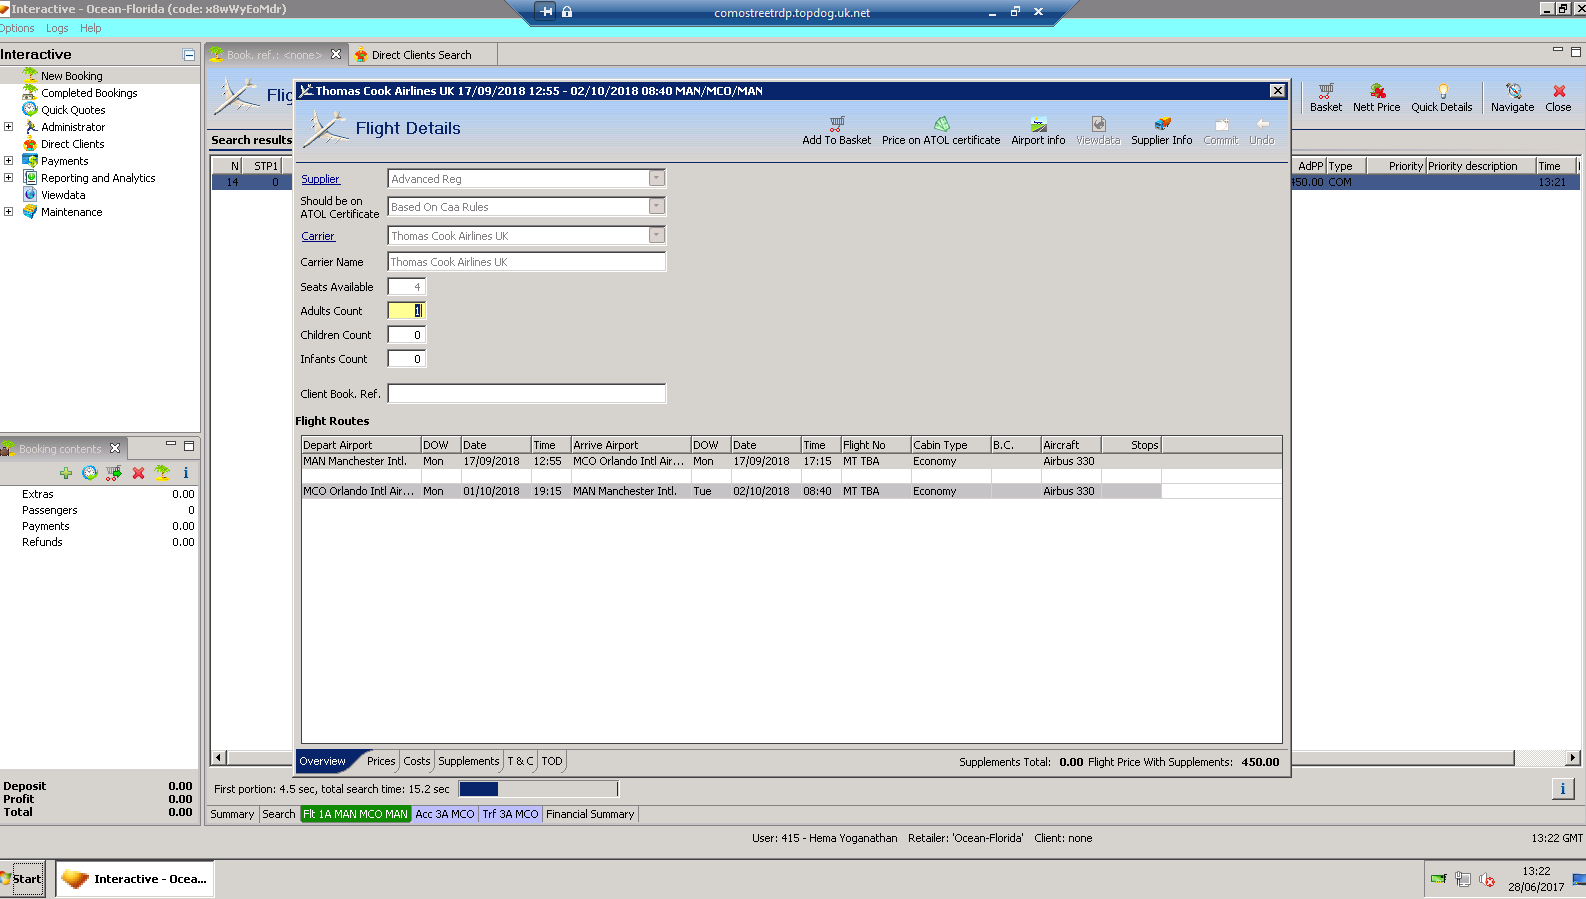Expand the Payments tree node
The image size is (1586, 899).
click(x=9, y=161)
